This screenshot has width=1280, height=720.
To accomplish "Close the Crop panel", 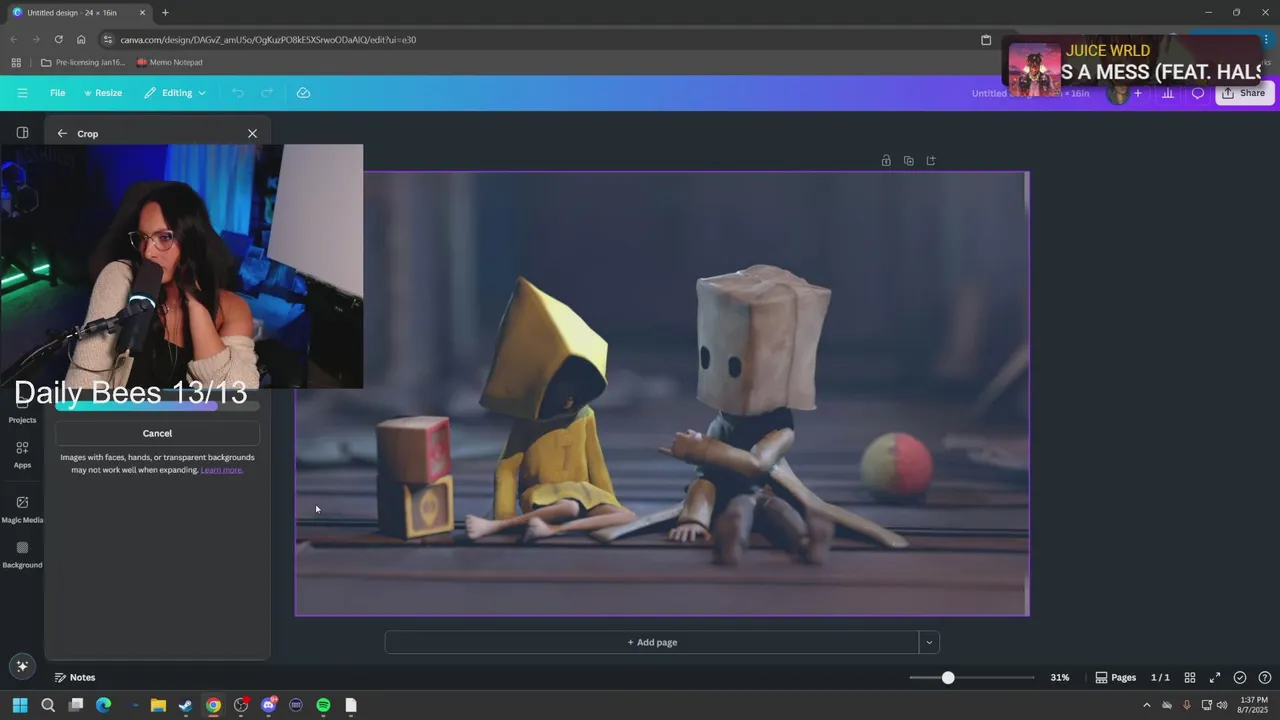I will [252, 133].
